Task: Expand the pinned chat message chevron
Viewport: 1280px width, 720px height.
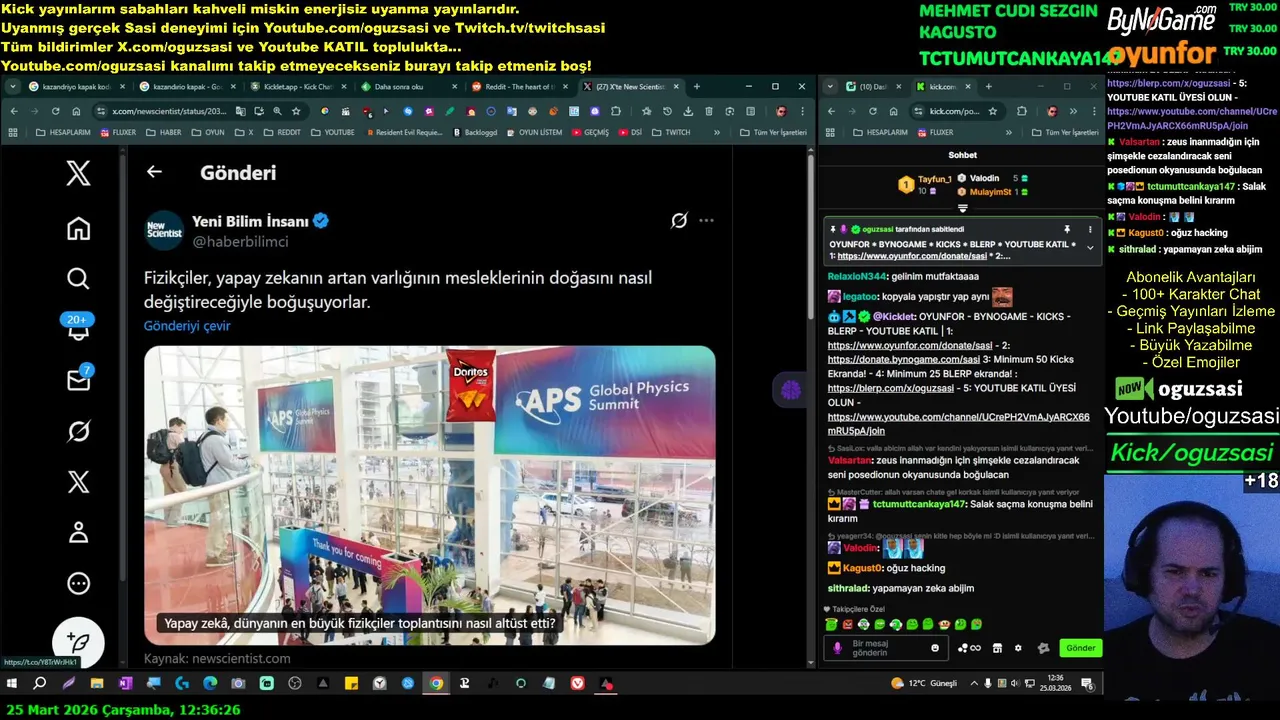Action: (x=1090, y=247)
